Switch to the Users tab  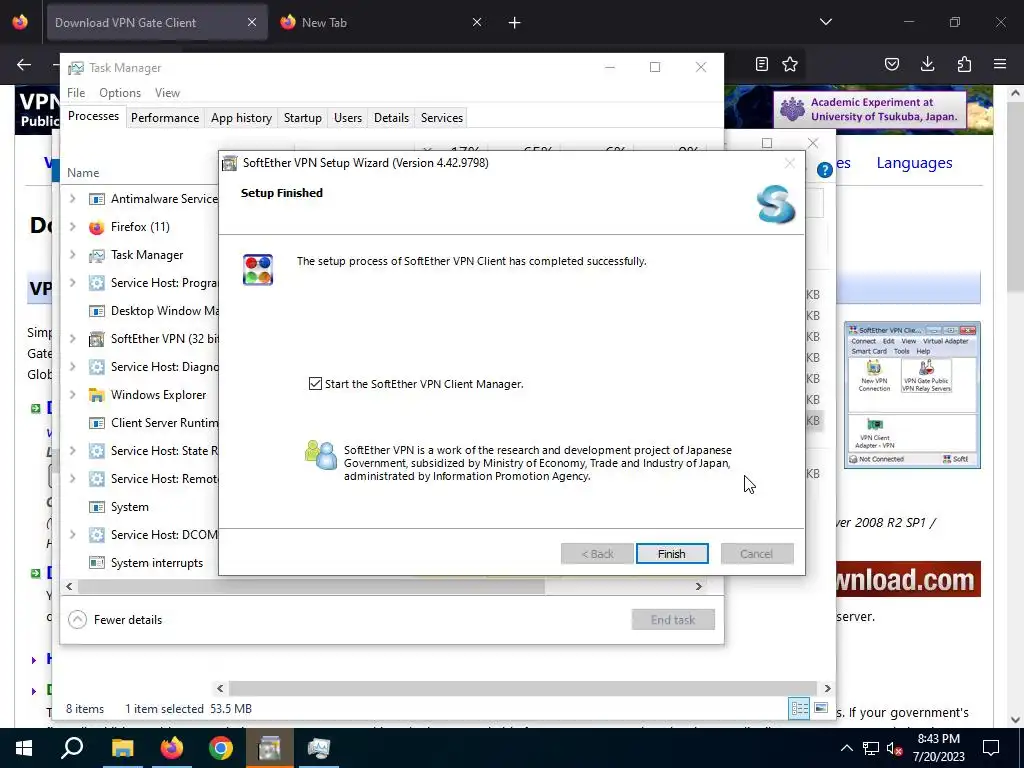click(347, 118)
